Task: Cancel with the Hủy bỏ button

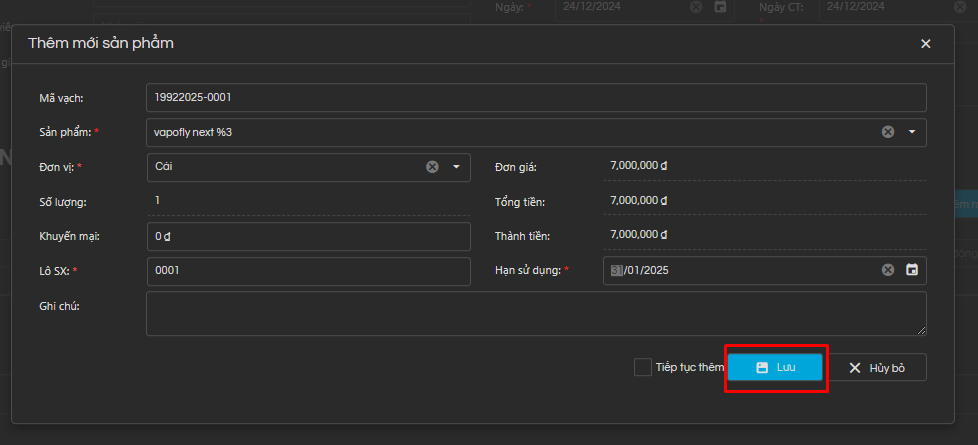Action: [x=877, y=368]
